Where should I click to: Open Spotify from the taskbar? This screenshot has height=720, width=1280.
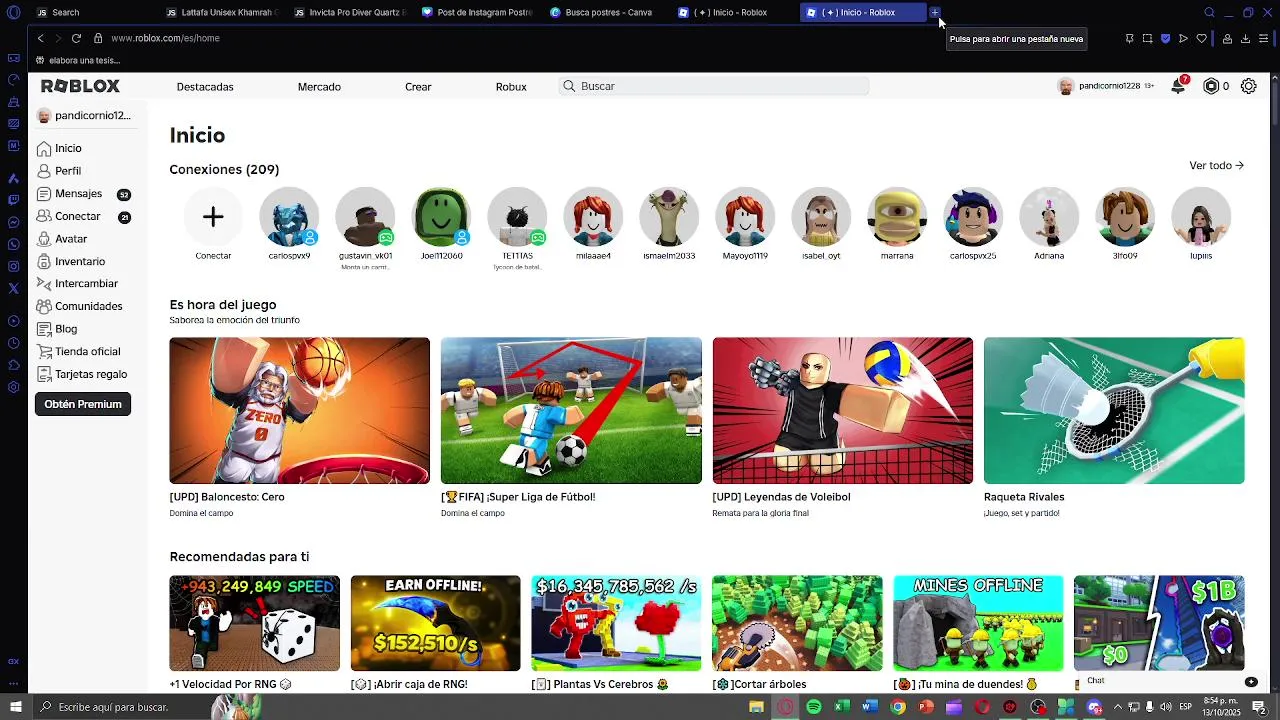click(x=814, y=707)
